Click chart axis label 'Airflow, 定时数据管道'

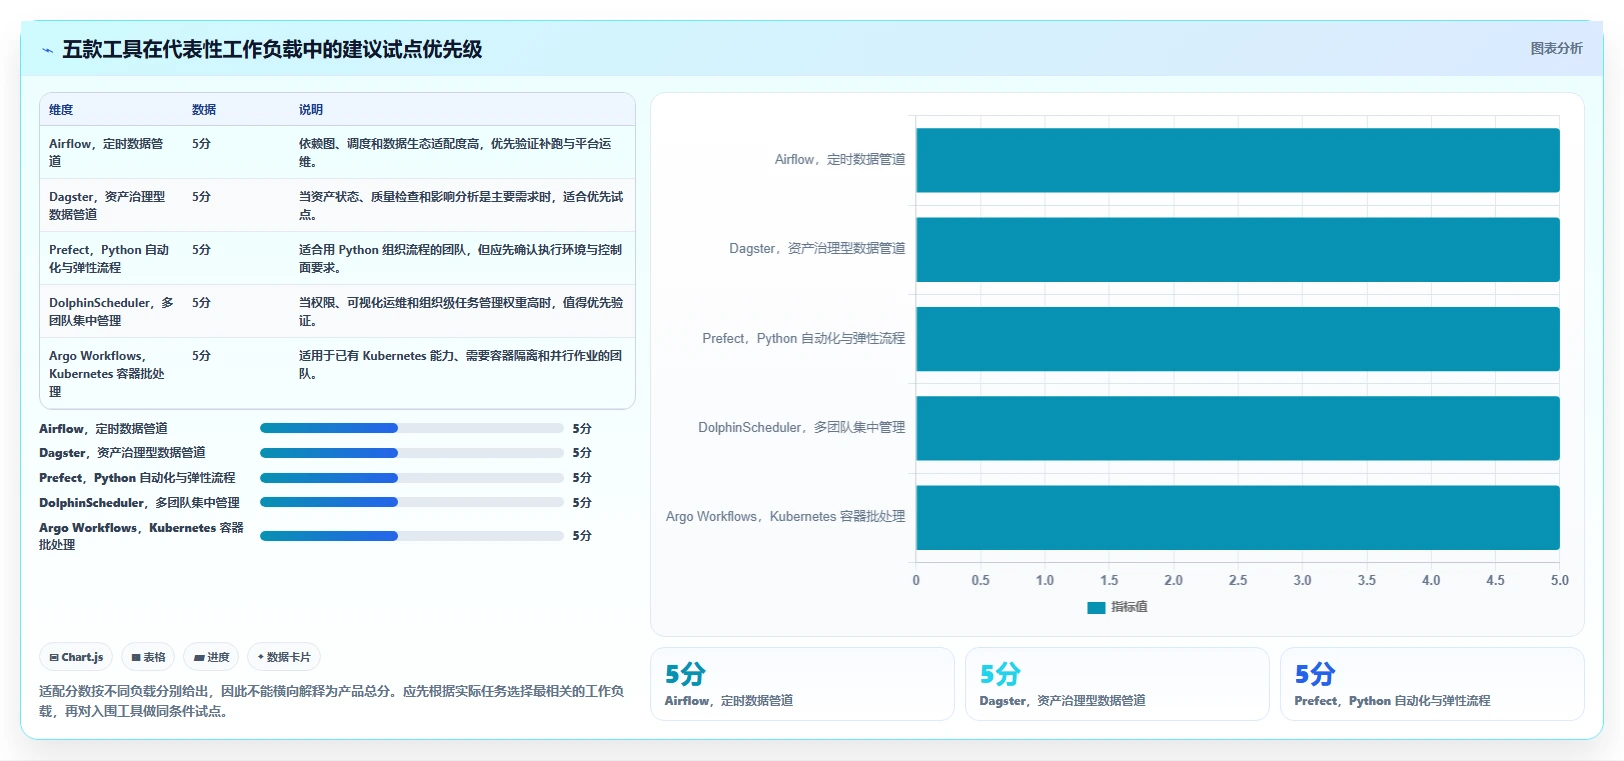click(840, 159)
